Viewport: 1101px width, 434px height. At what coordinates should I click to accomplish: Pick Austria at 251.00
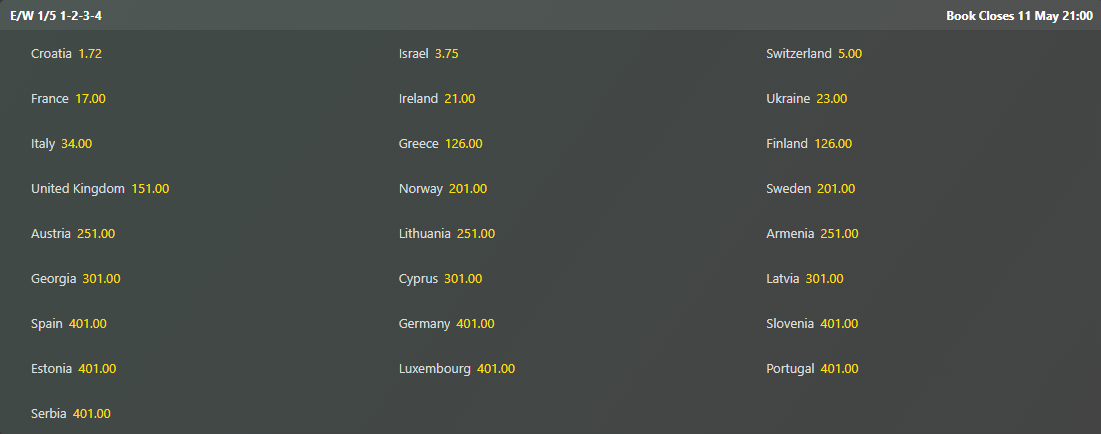(73, 233)
